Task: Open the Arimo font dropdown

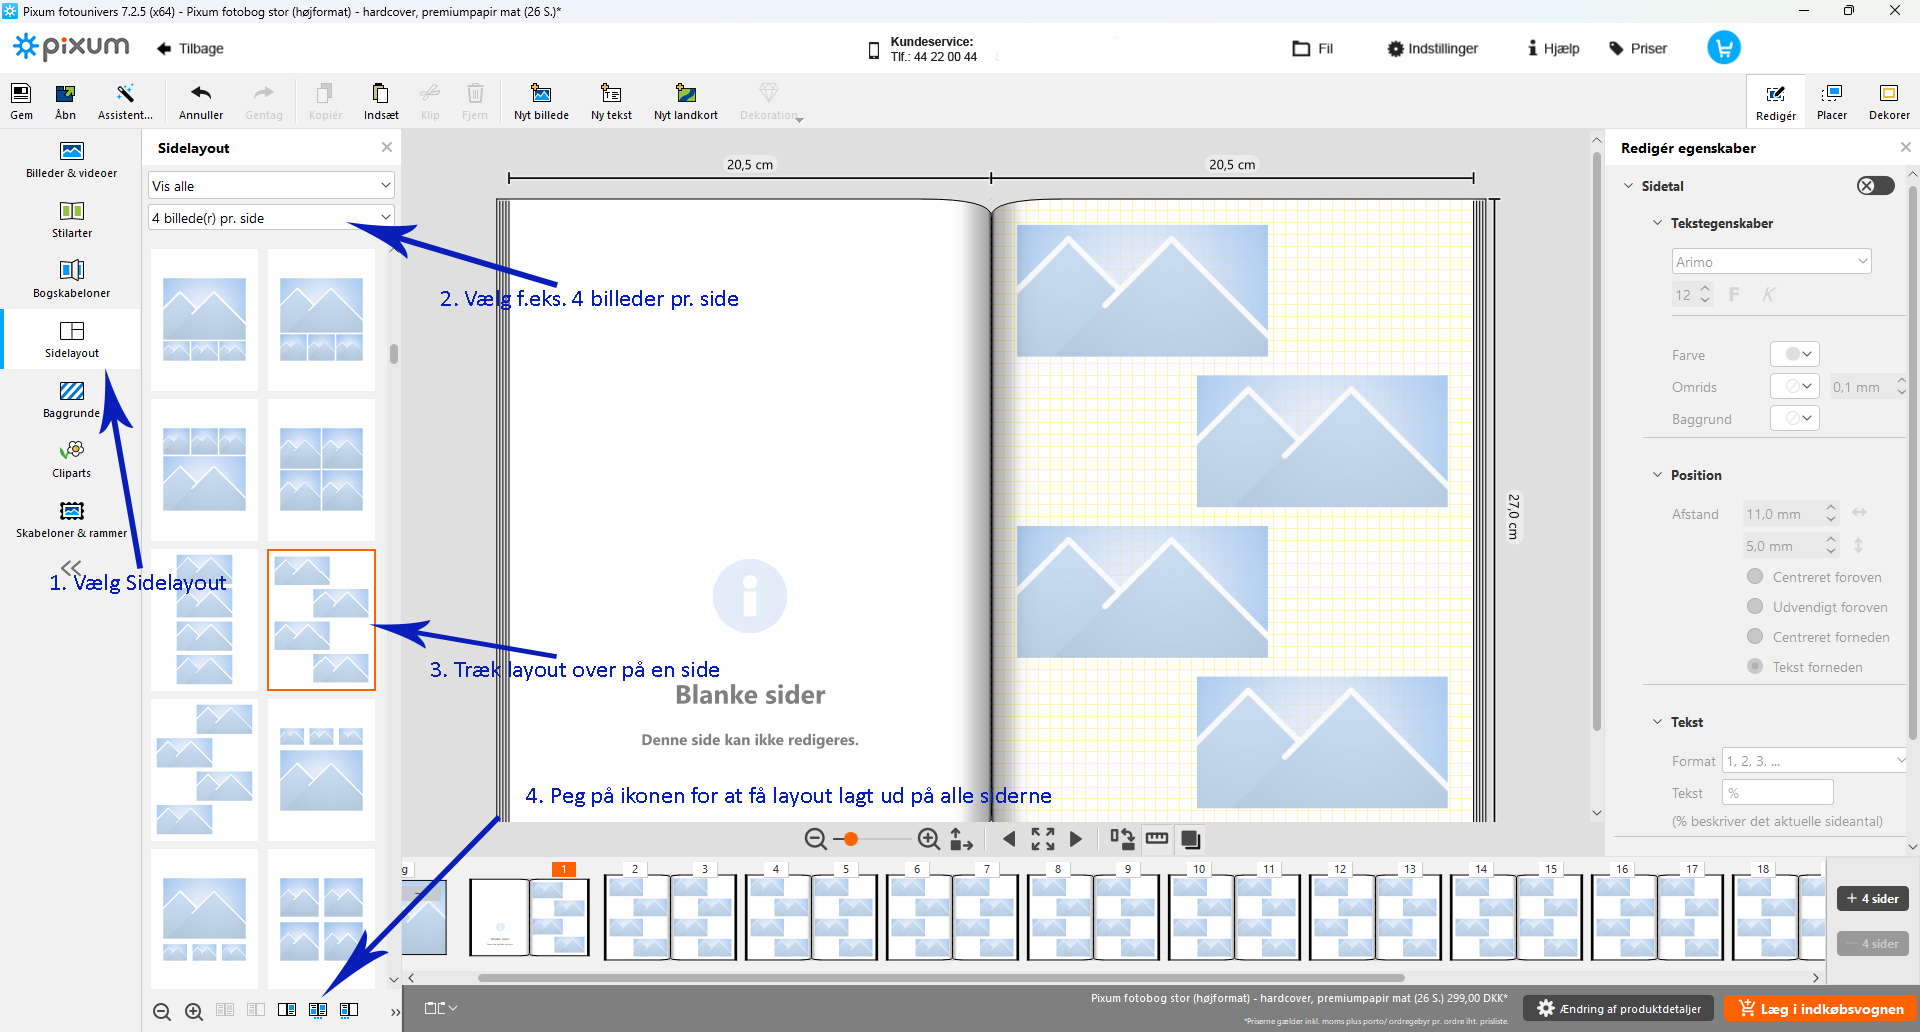Action: [1771, 262]
